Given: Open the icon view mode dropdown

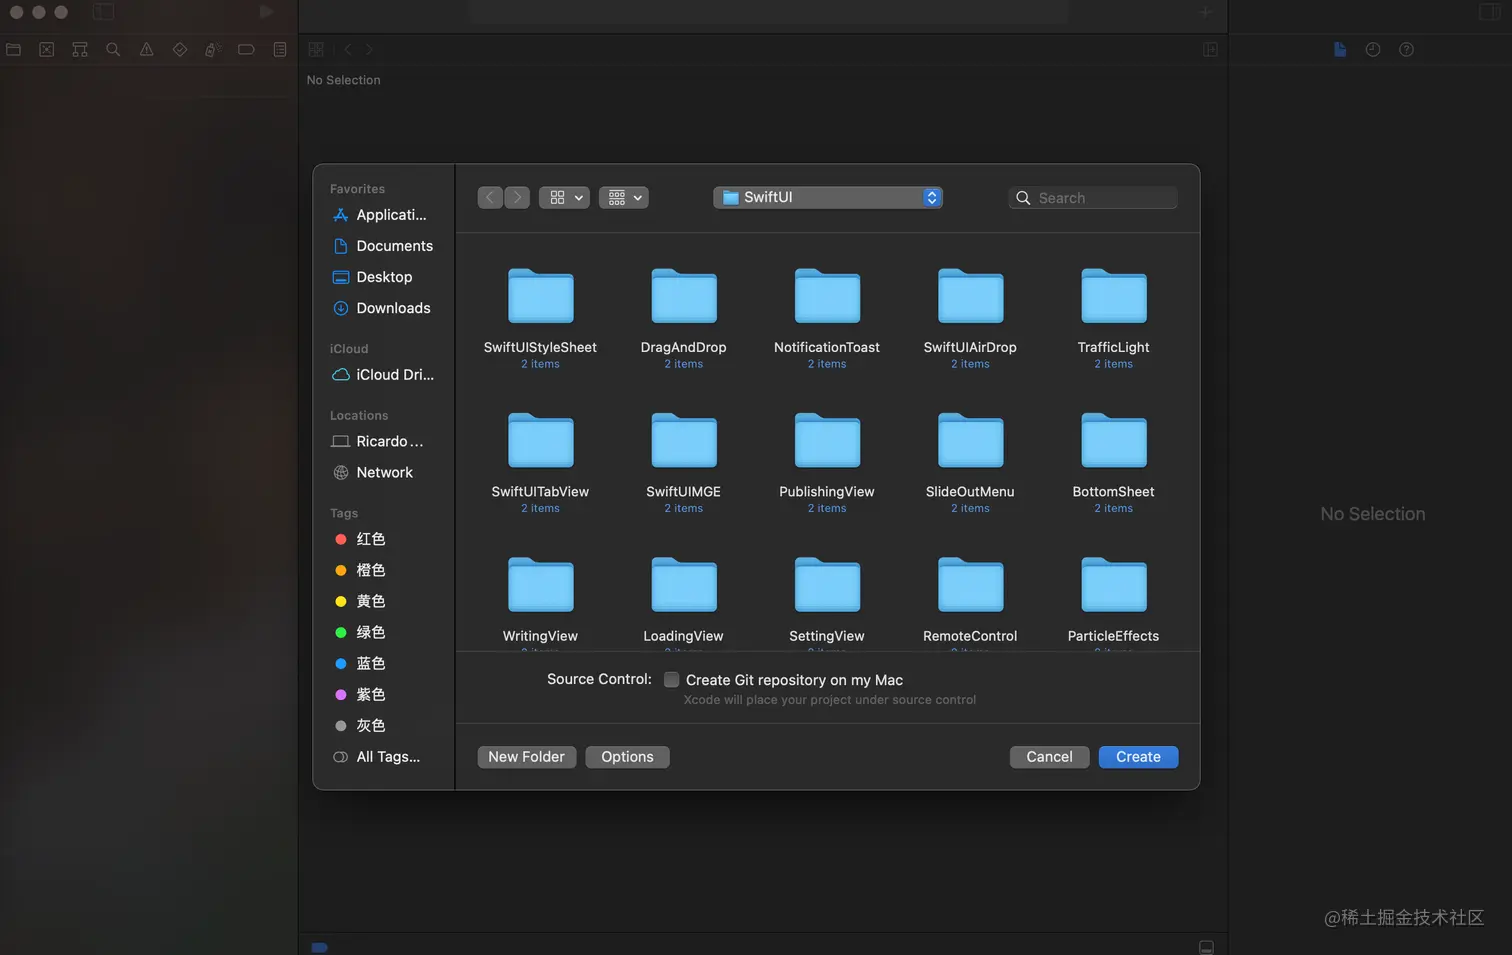Looking at the screenshot, I should tap(564, 198).
